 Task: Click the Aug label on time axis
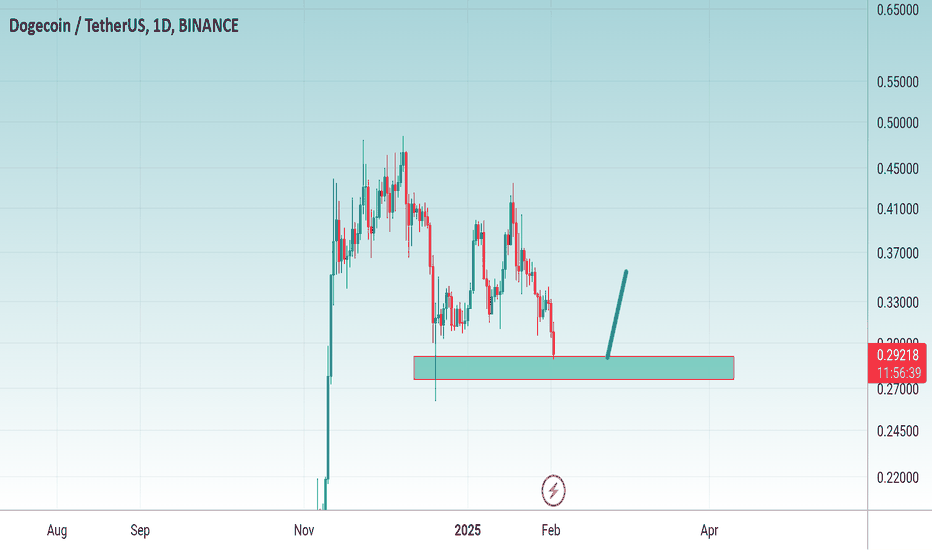pos(57,530)
